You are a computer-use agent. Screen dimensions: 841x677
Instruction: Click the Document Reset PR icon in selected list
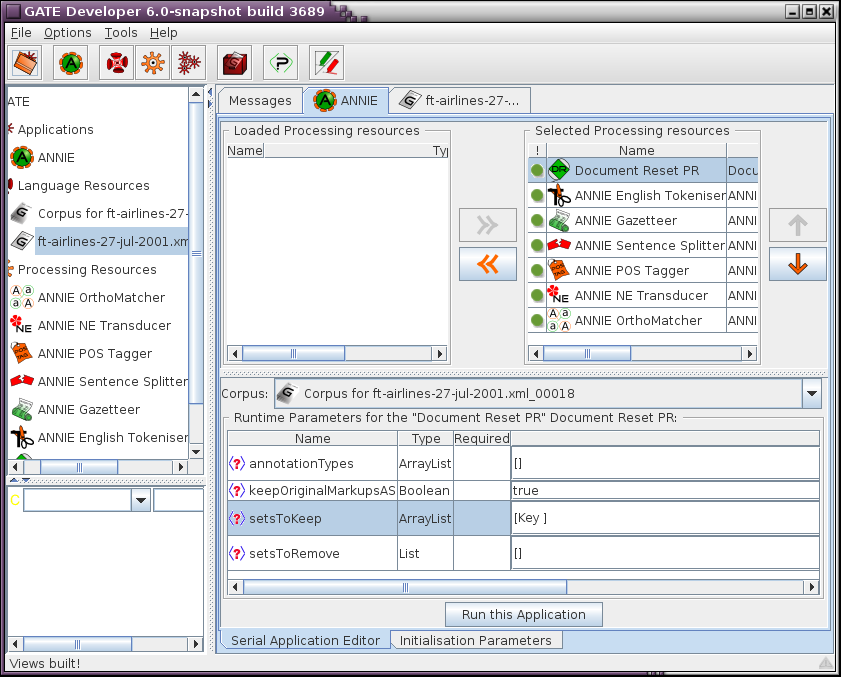tap(559, 170)
